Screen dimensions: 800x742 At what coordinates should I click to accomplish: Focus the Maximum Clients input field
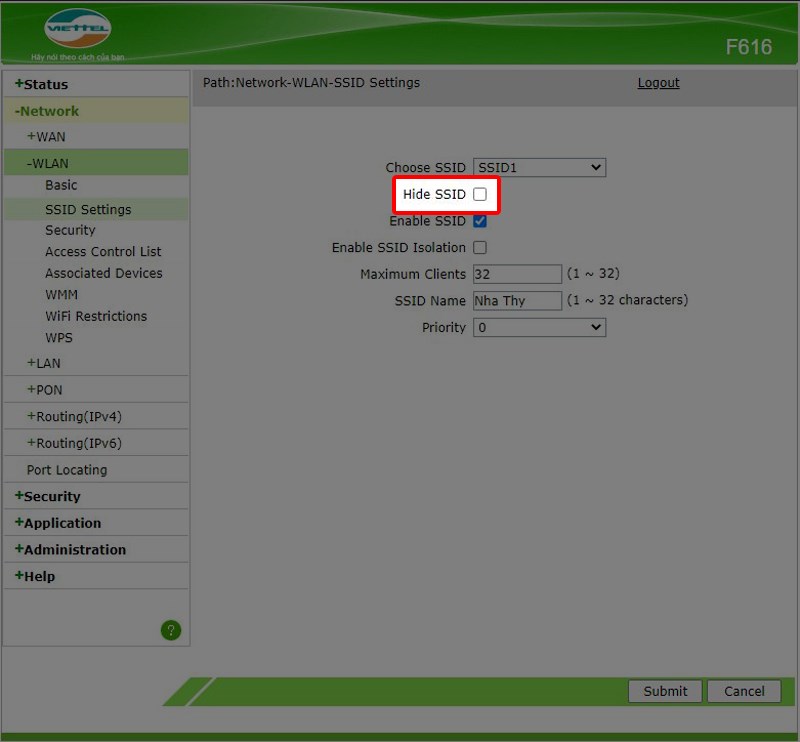[517, 274]
